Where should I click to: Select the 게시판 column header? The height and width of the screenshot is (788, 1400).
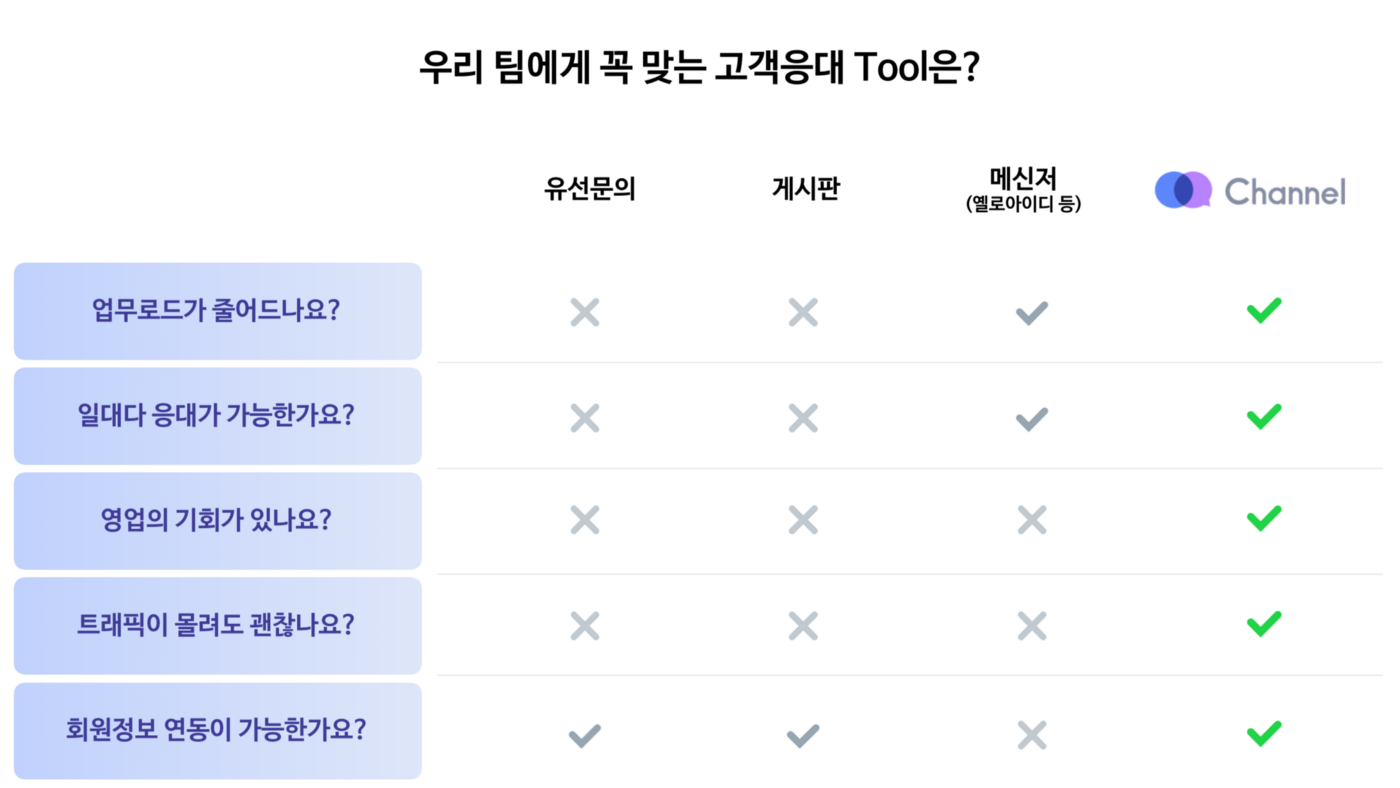tap(806, 190)
